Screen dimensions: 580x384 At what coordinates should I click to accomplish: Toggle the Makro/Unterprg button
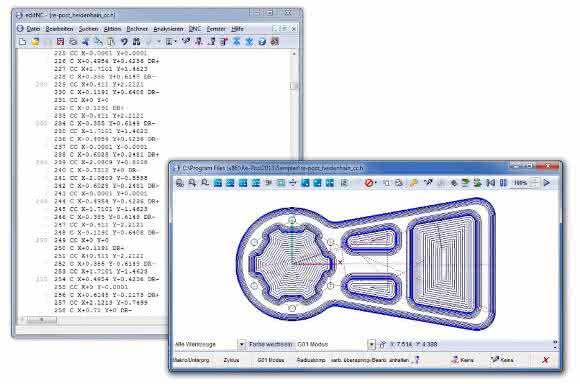192,360
